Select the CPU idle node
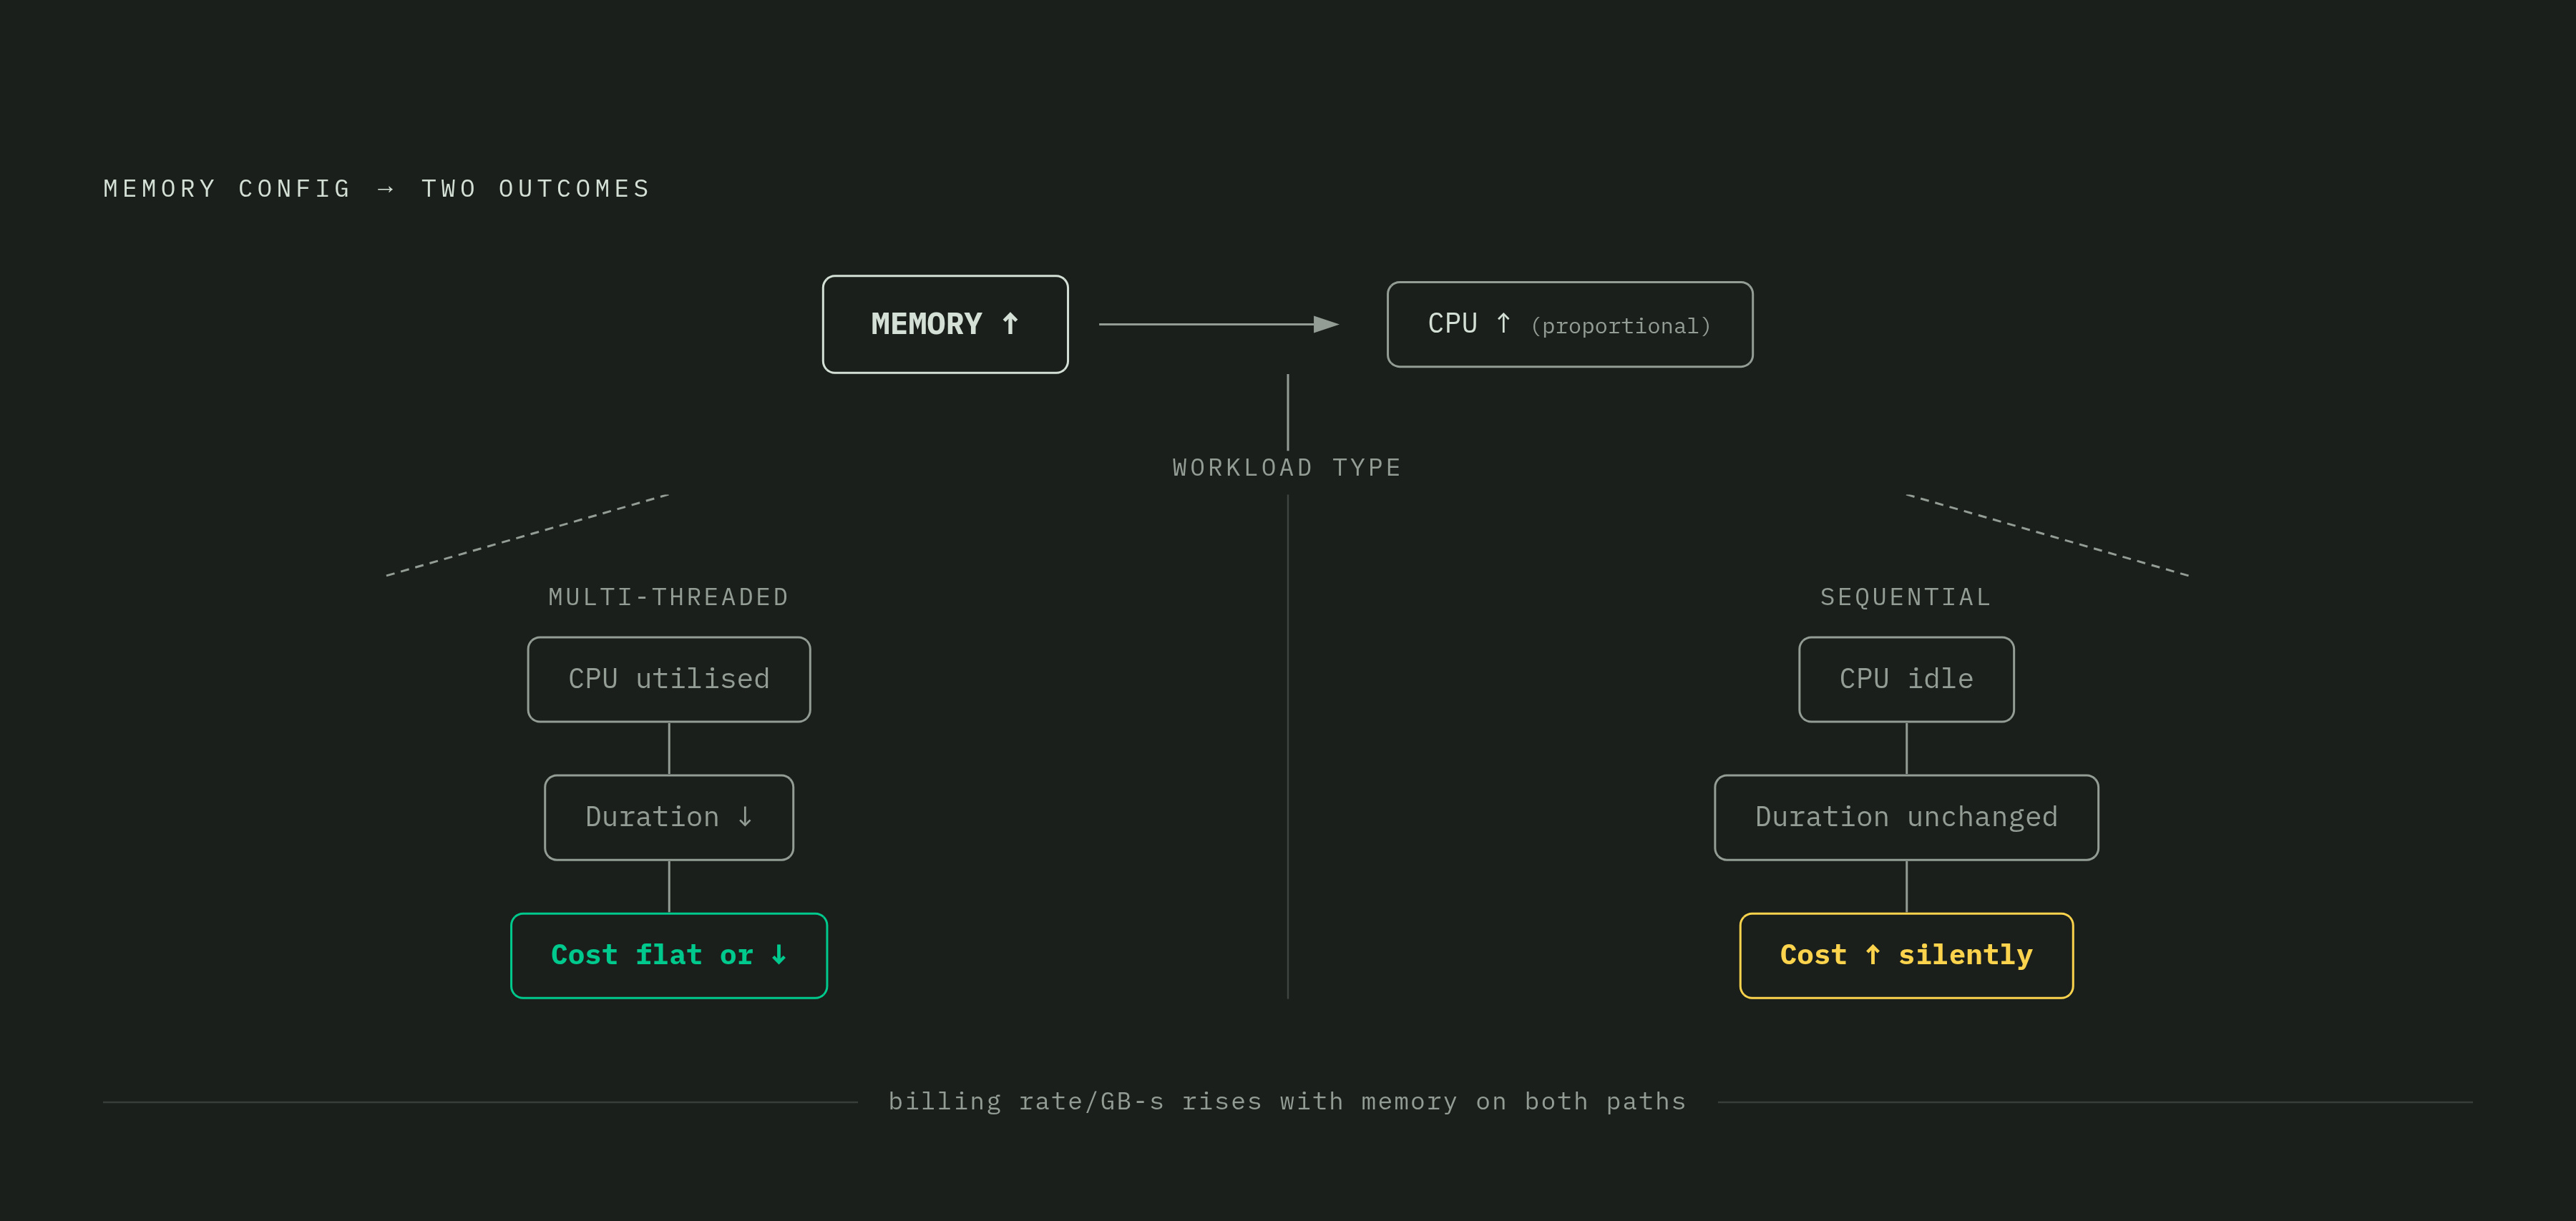This screenshot has width=2576, height=1221. 1906,679
